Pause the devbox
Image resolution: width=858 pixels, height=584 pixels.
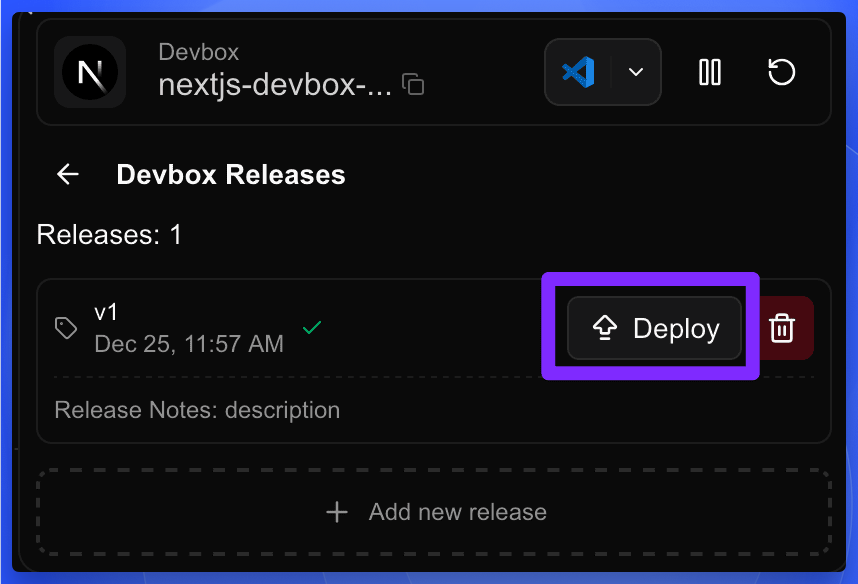tap(710, 72)
